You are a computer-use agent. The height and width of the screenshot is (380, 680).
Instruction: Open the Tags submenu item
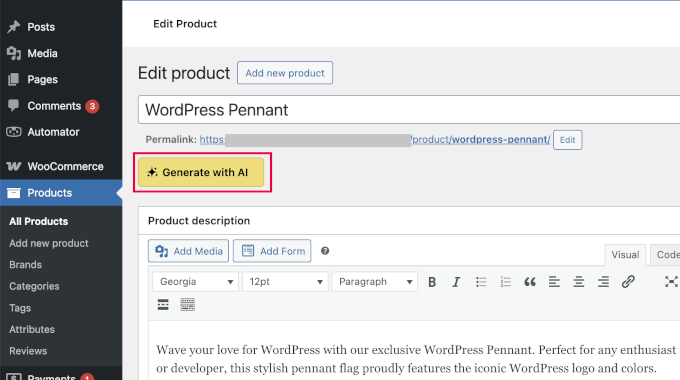point(20,308)
